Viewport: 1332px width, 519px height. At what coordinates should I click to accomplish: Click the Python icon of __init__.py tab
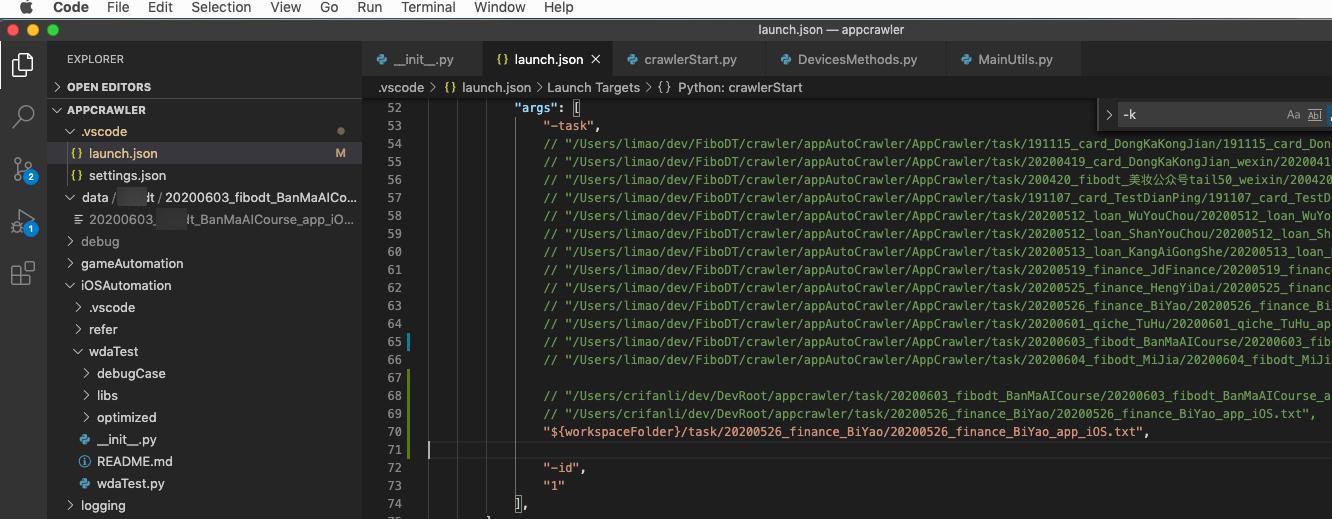382,60
